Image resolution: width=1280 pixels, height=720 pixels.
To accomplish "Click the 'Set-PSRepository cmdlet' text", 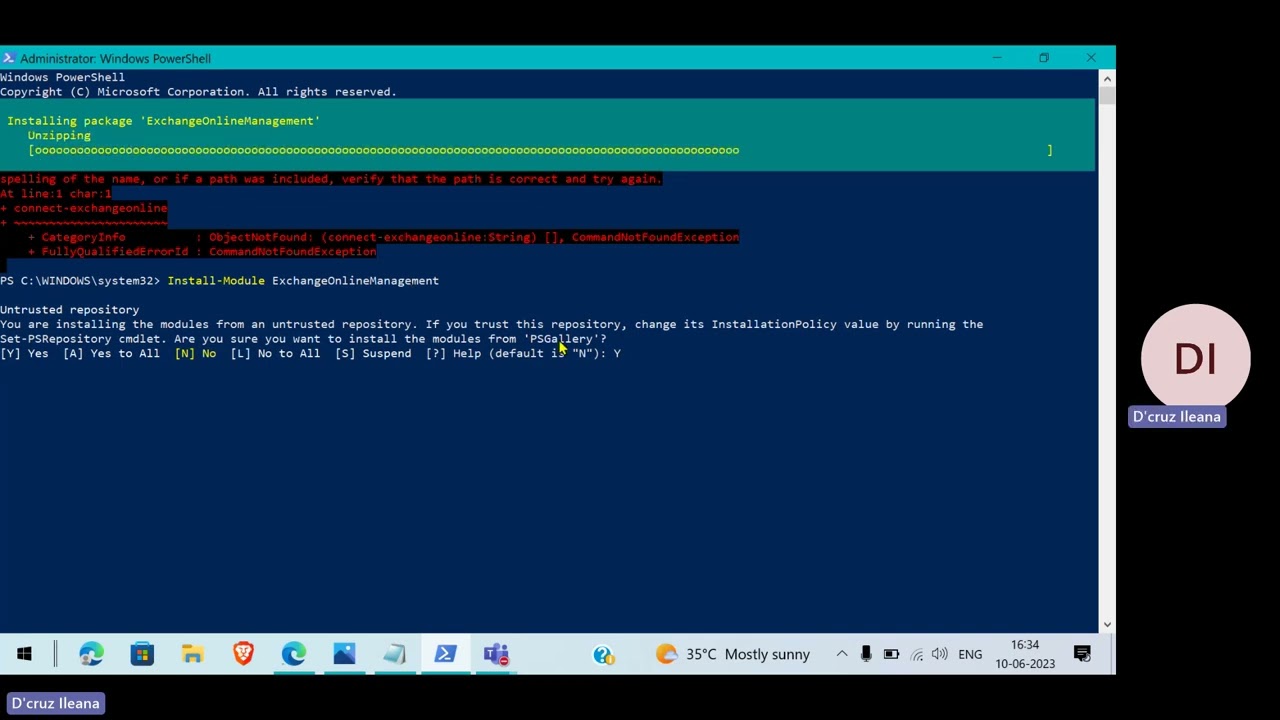I will coord(83,339).
